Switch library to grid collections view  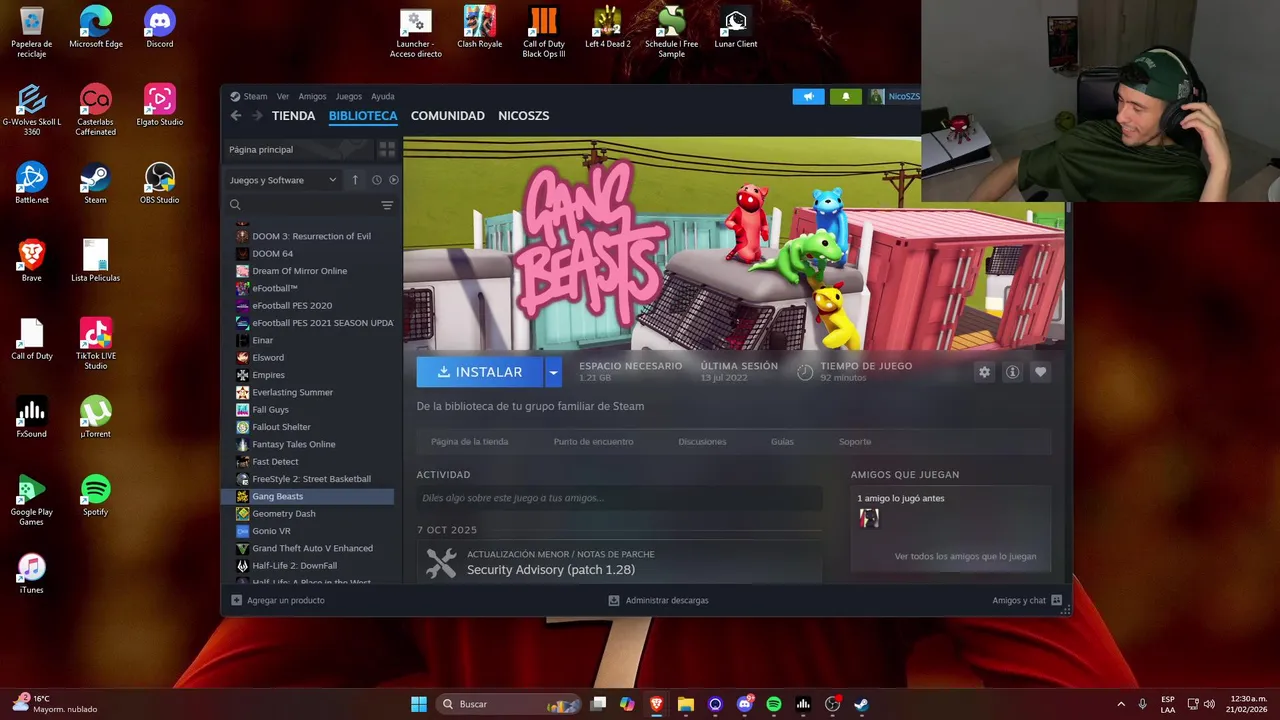pyautogui.click(x=387, y=149)
